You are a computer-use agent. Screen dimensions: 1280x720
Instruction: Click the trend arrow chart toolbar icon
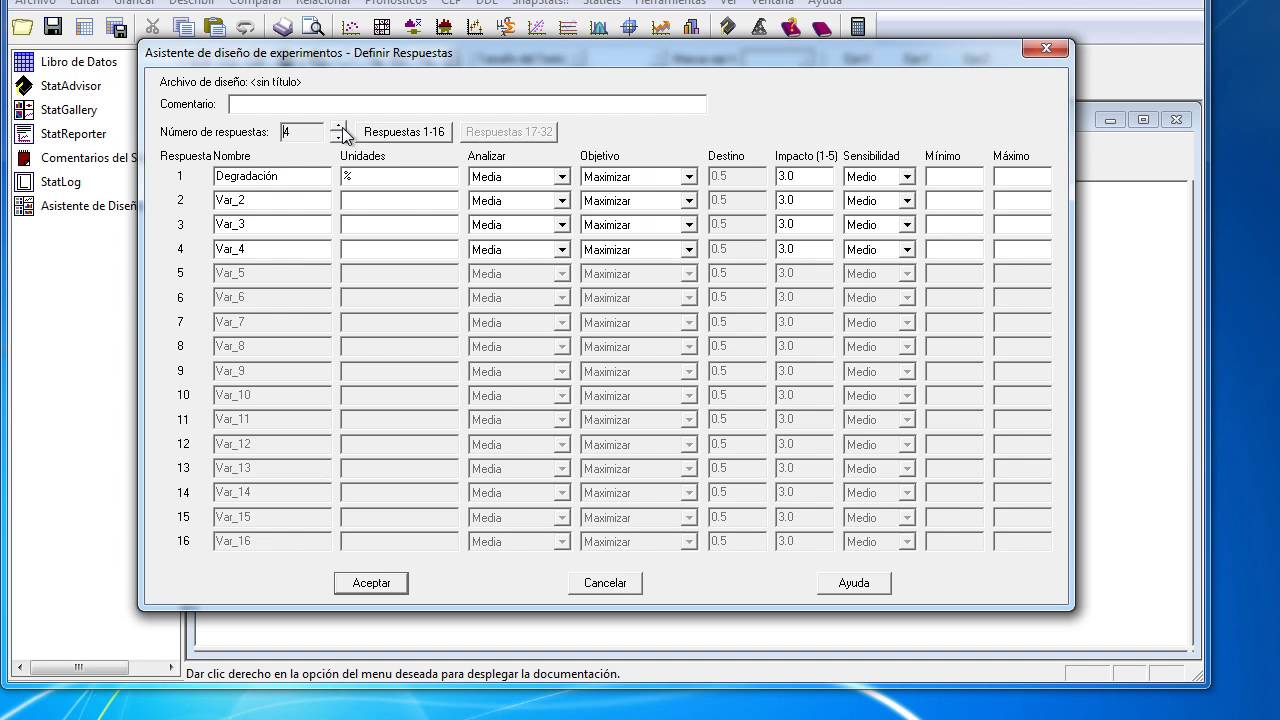(660, 27)
